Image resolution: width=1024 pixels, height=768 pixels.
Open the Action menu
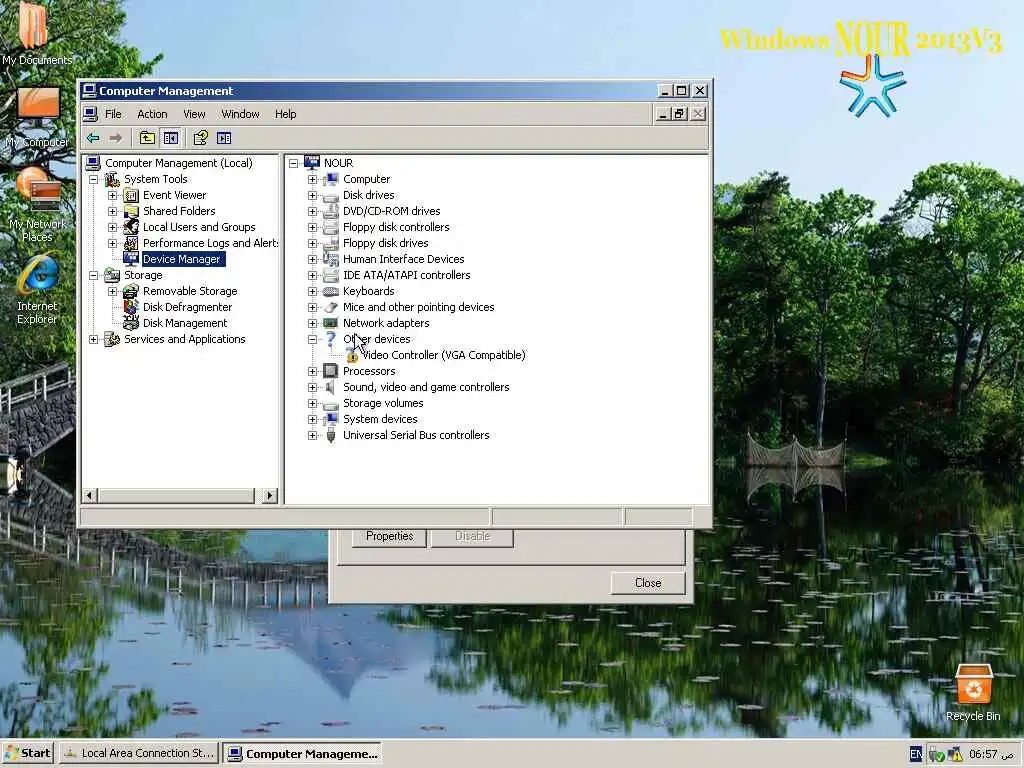click(152, 114)
